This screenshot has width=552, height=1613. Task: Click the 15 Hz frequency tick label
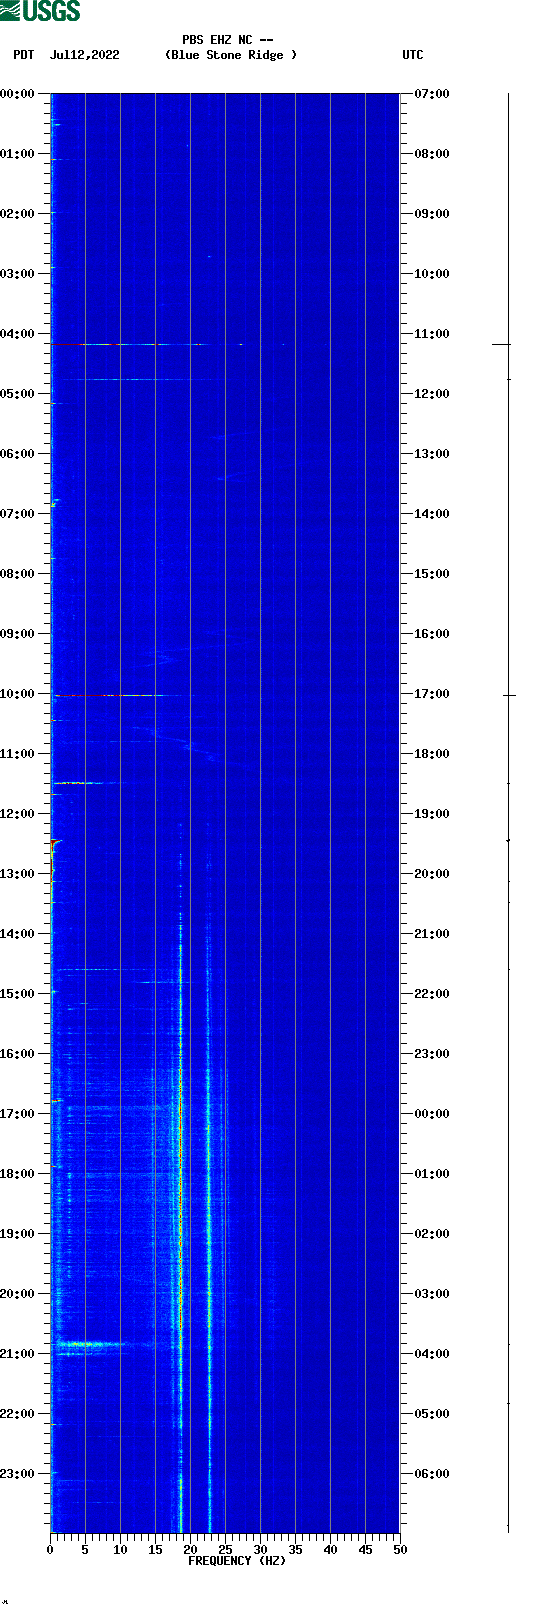(155, 1550)
